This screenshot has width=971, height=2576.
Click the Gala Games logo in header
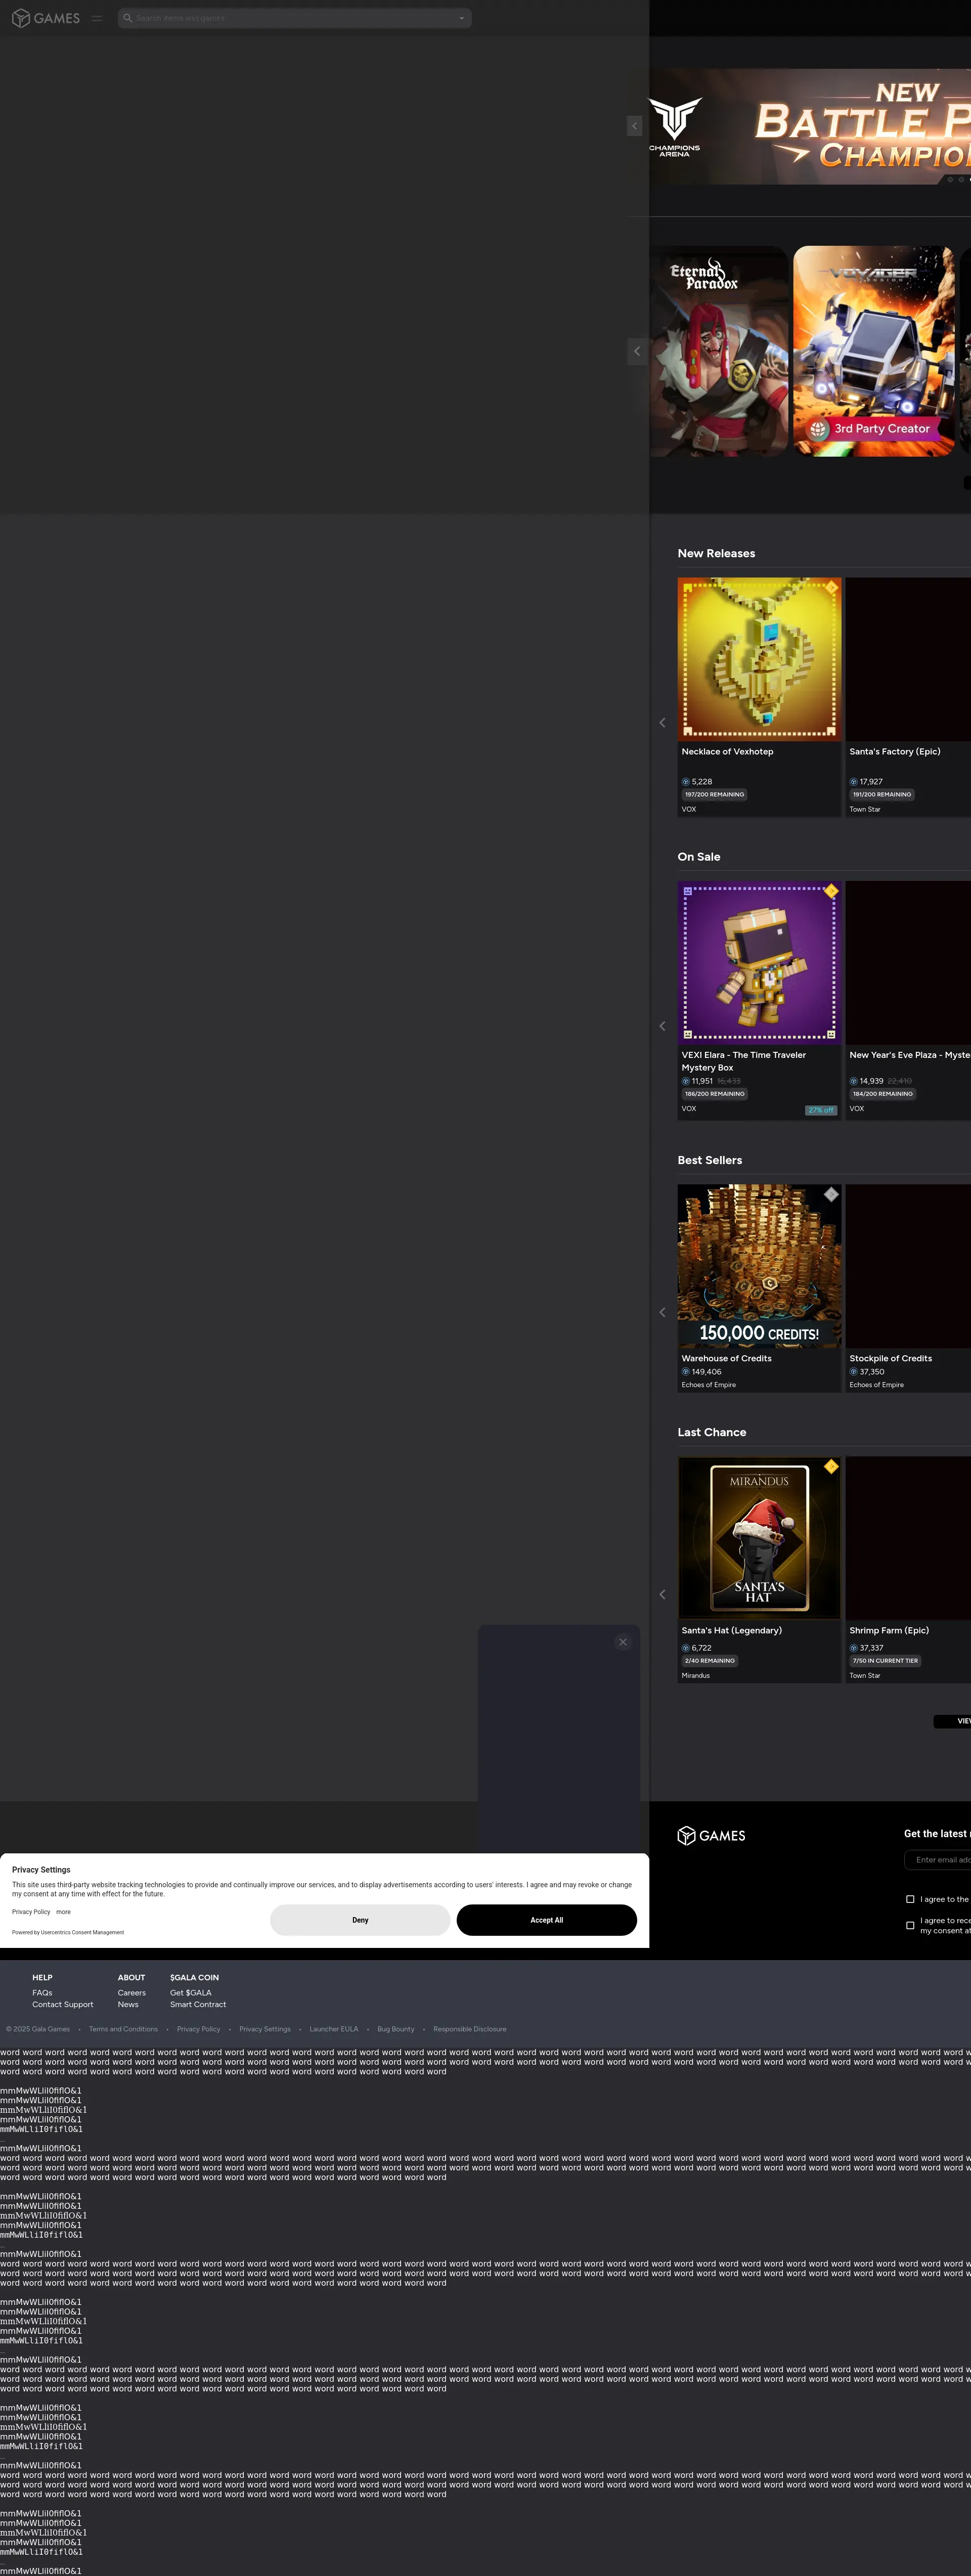click(x=45, y=18)
